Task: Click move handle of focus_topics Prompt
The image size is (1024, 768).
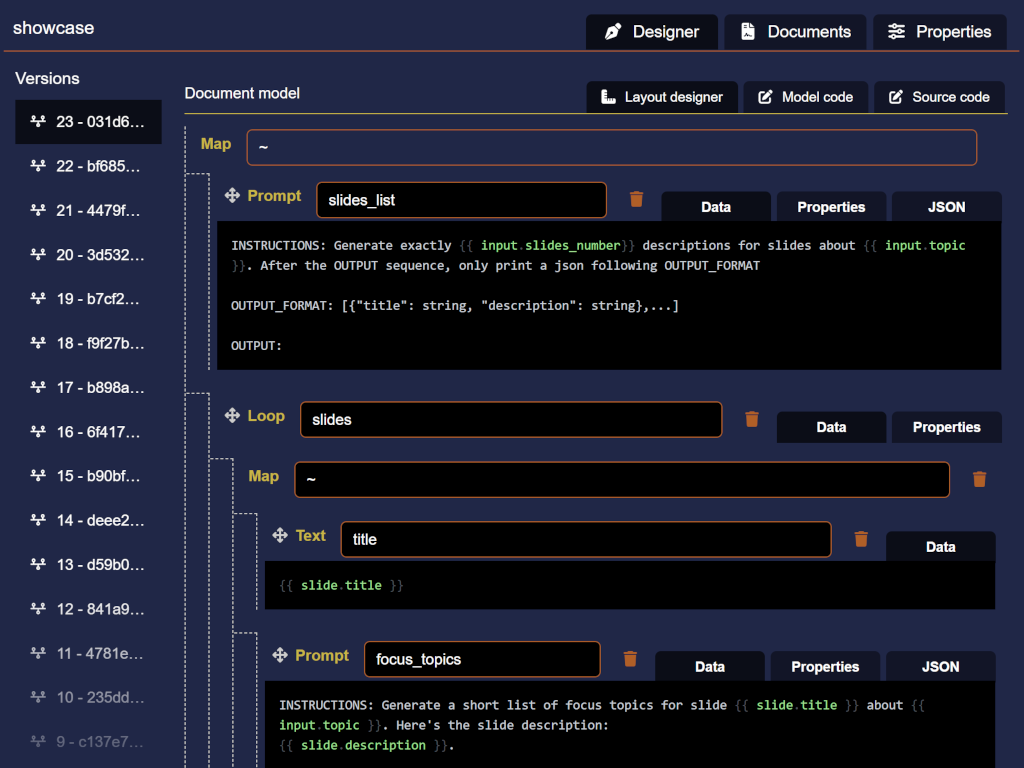Action: 280,655
